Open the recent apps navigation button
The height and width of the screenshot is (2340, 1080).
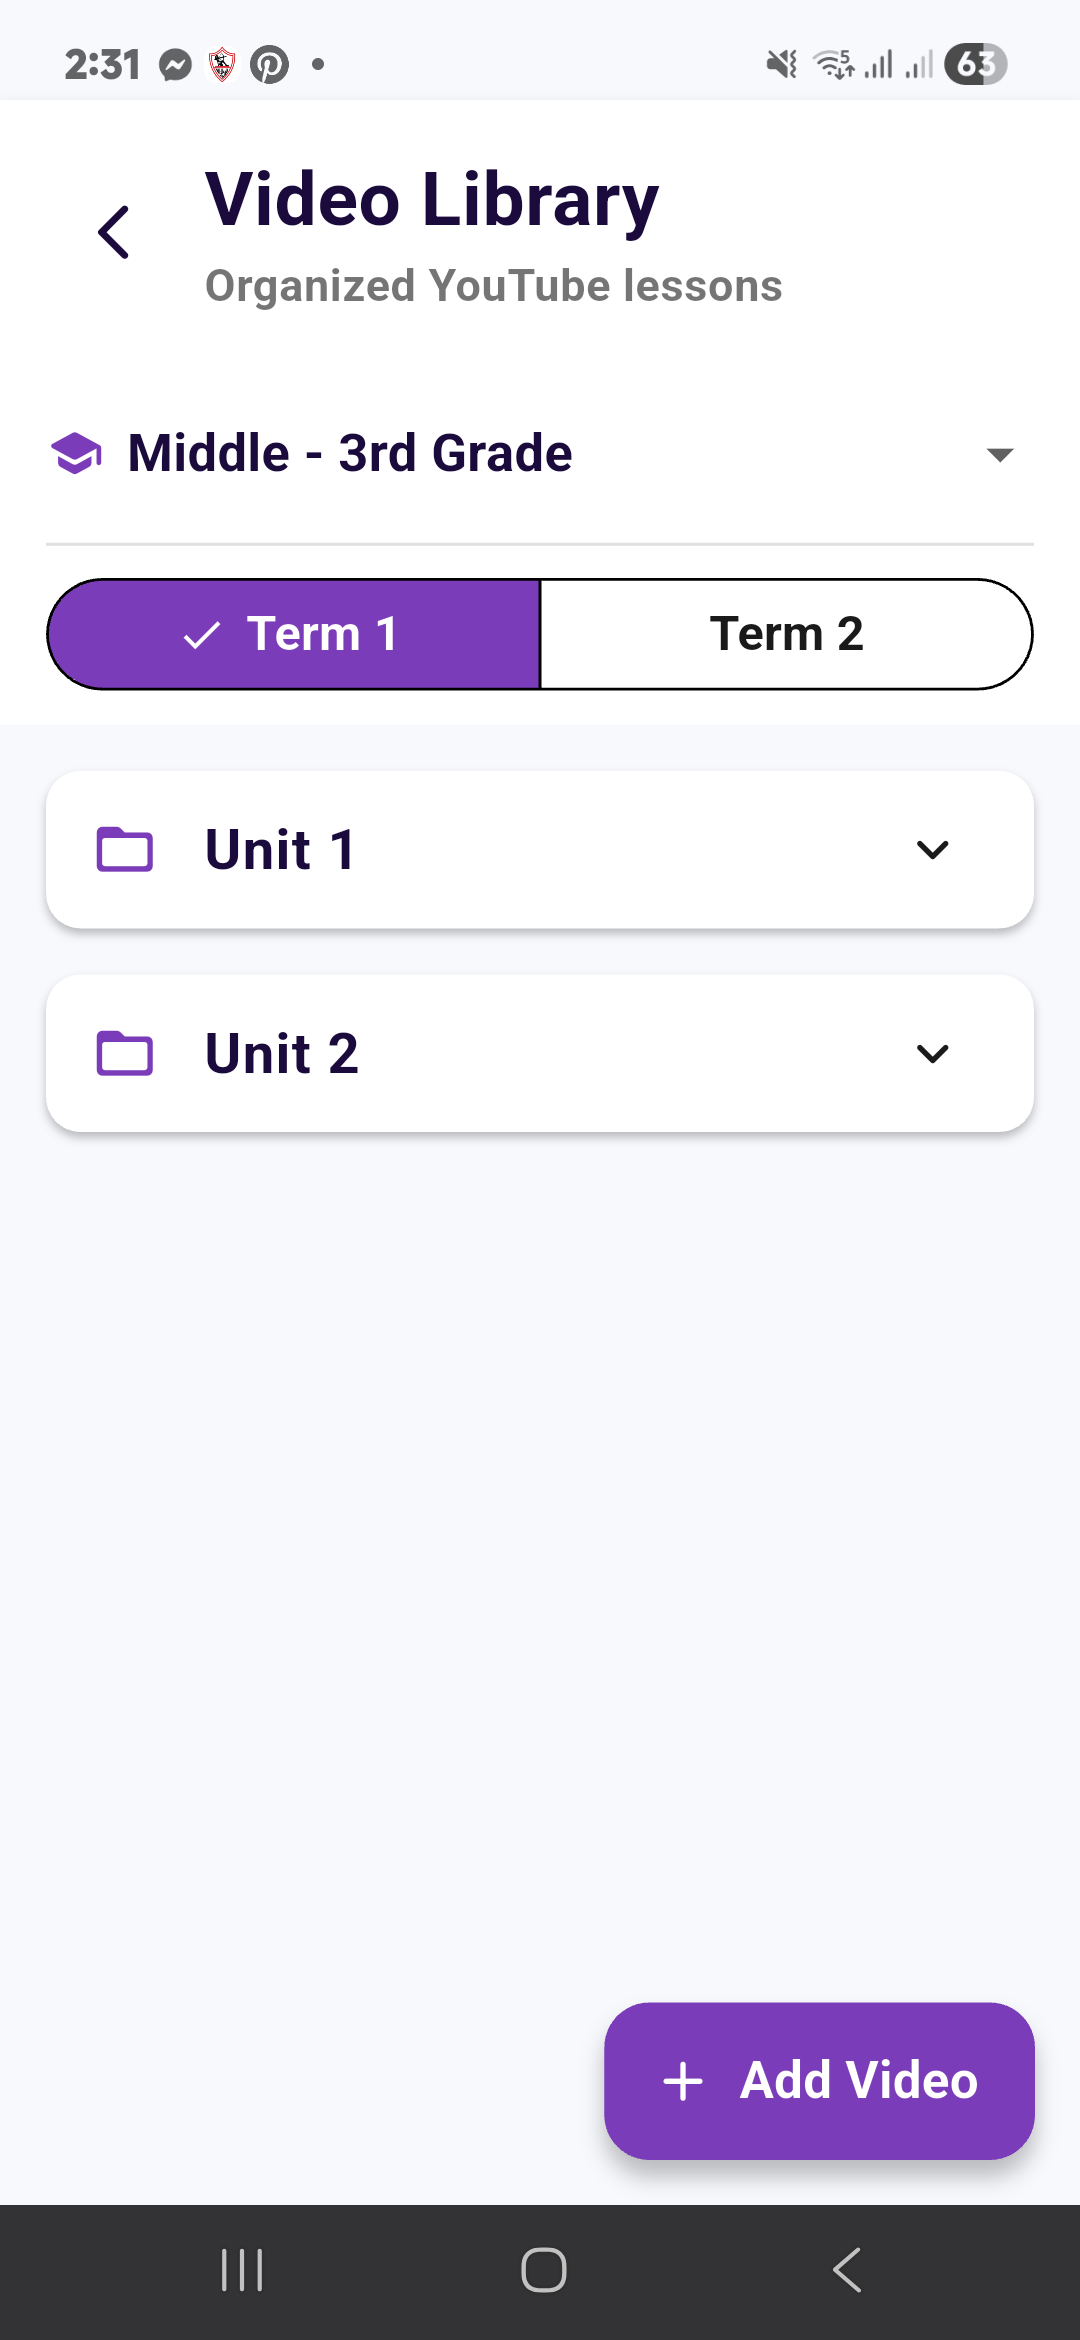tap(242, 2270)
